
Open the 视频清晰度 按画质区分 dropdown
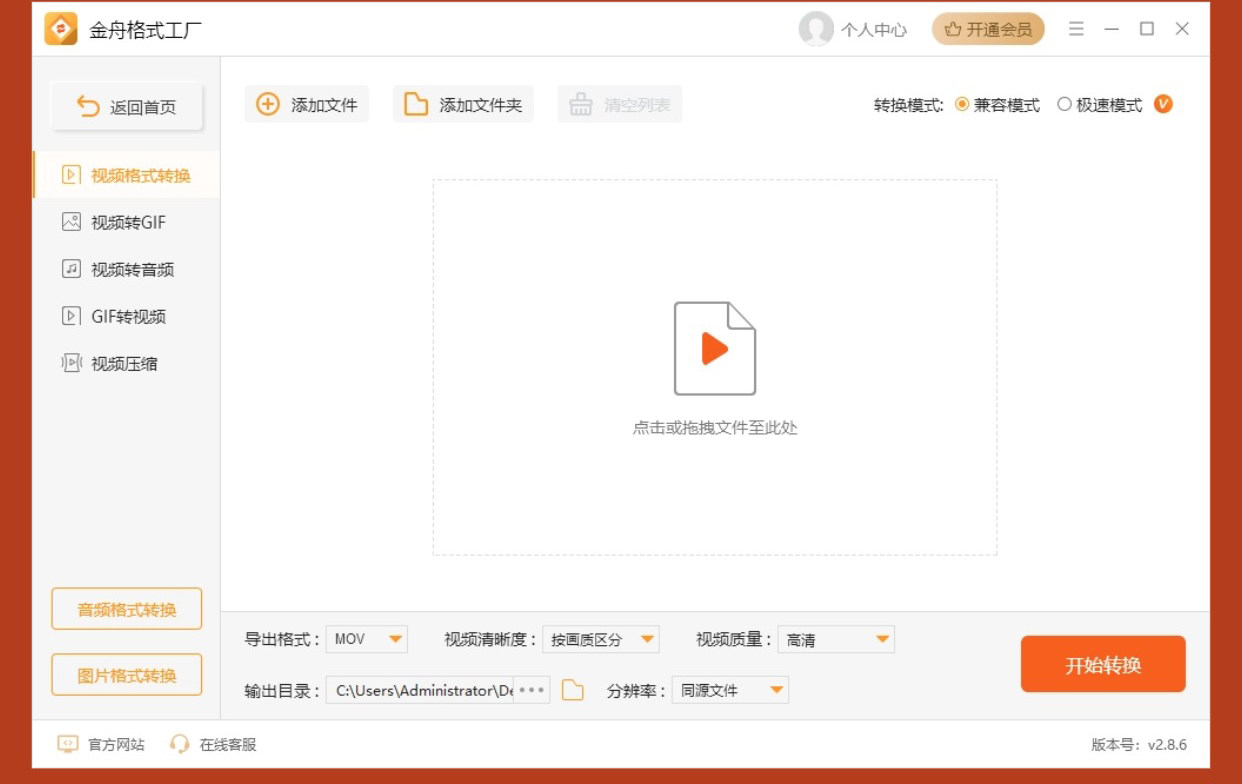click(601, 639)
